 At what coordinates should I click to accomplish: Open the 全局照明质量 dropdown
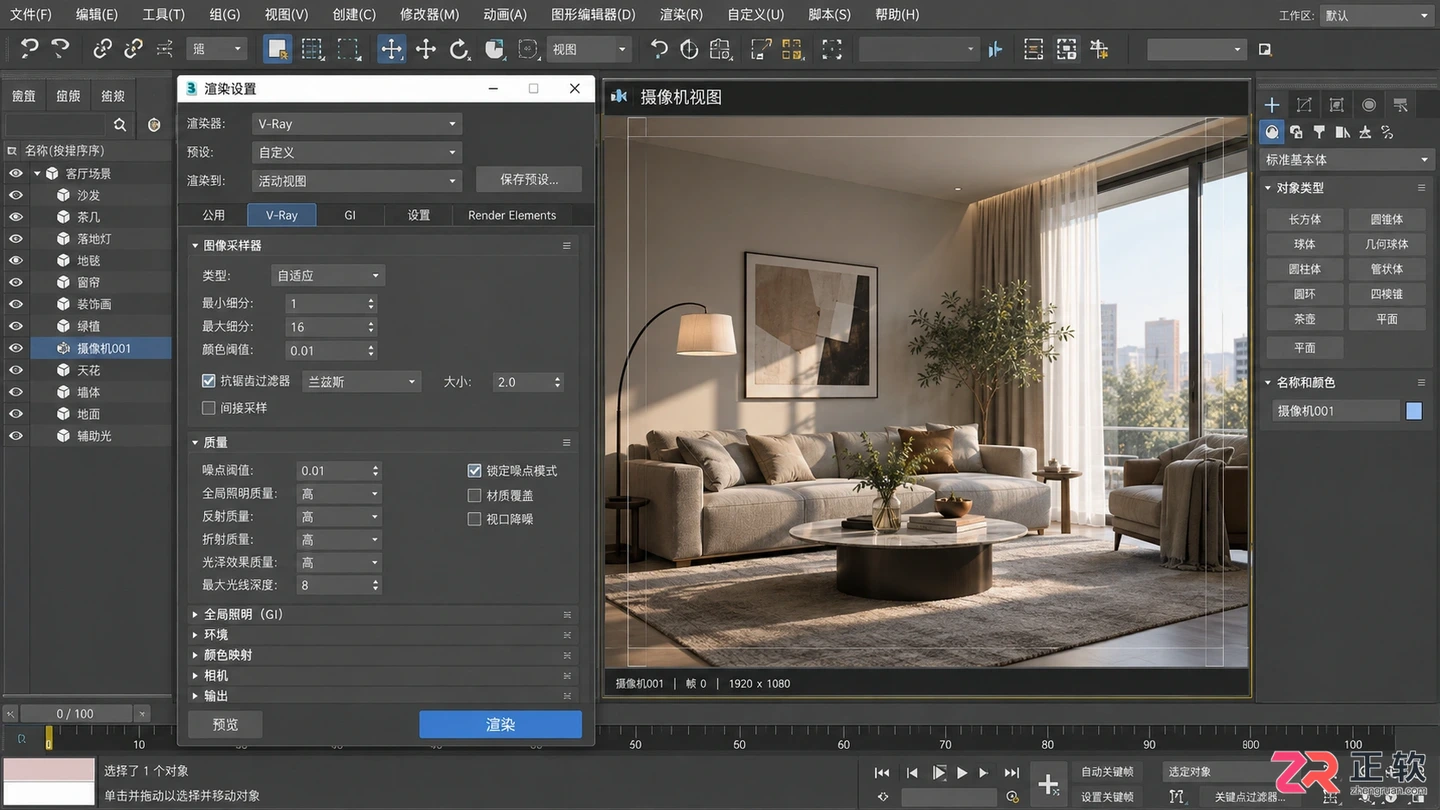340,494
